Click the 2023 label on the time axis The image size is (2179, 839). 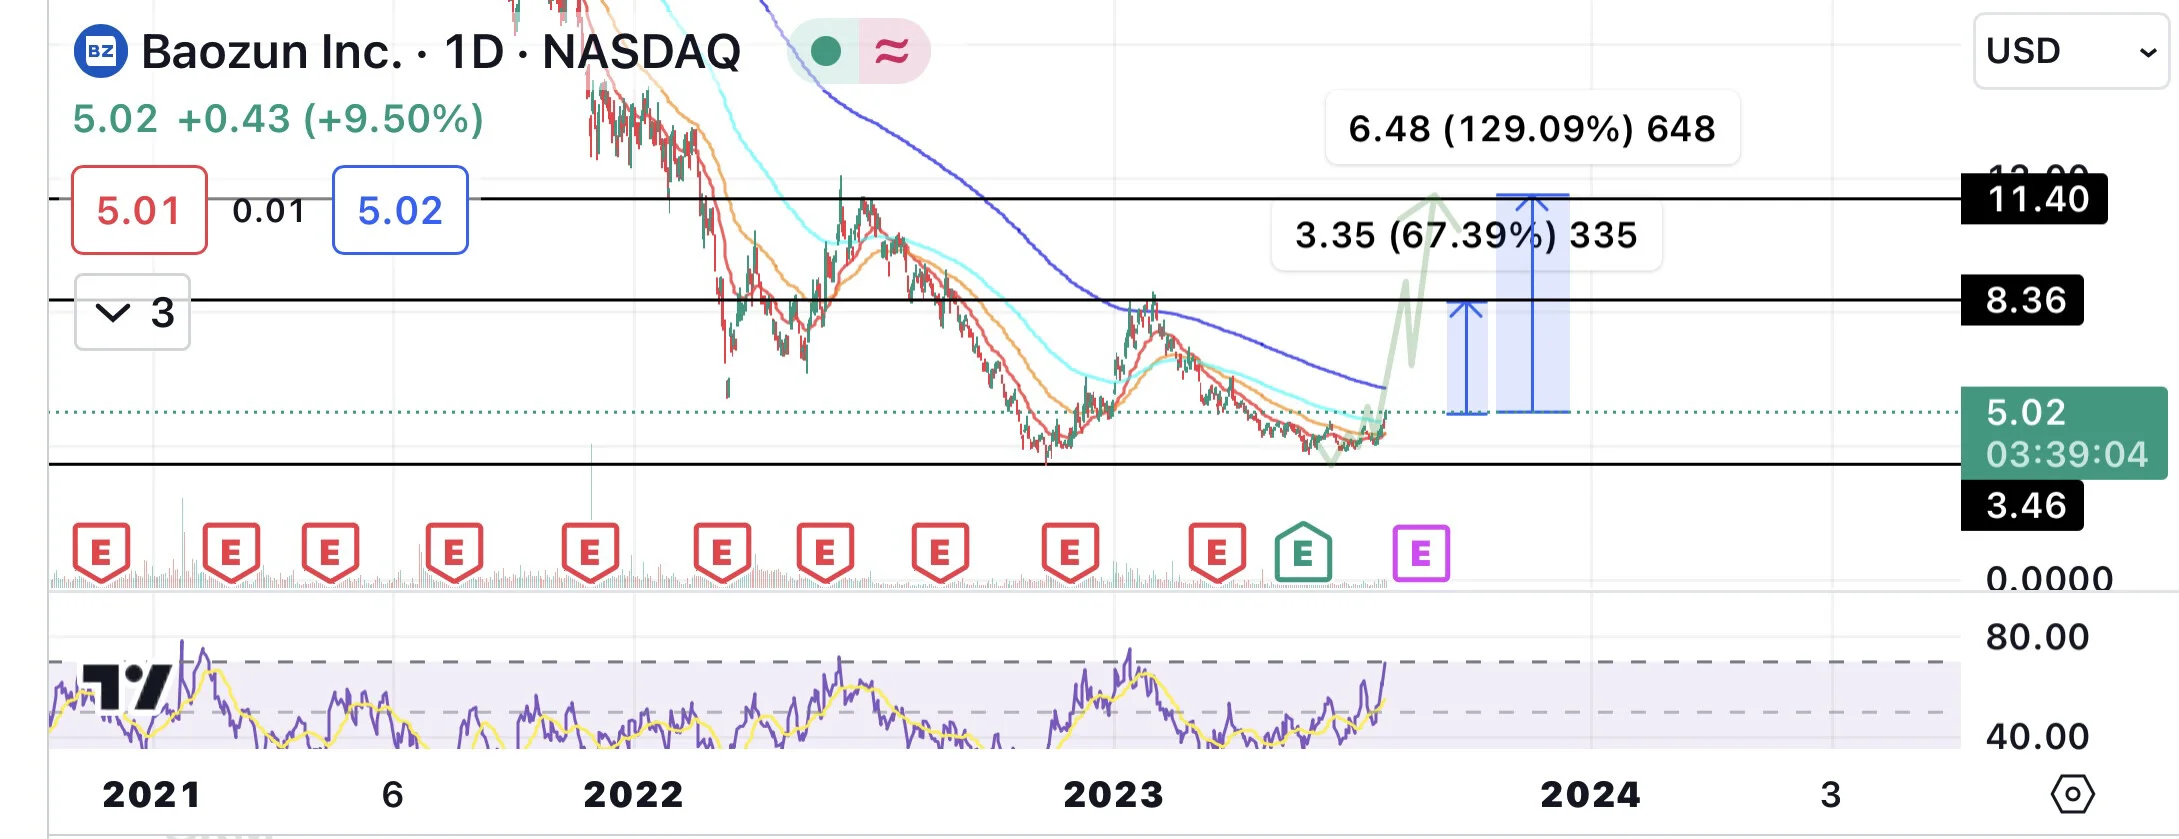coord(1113,795)
